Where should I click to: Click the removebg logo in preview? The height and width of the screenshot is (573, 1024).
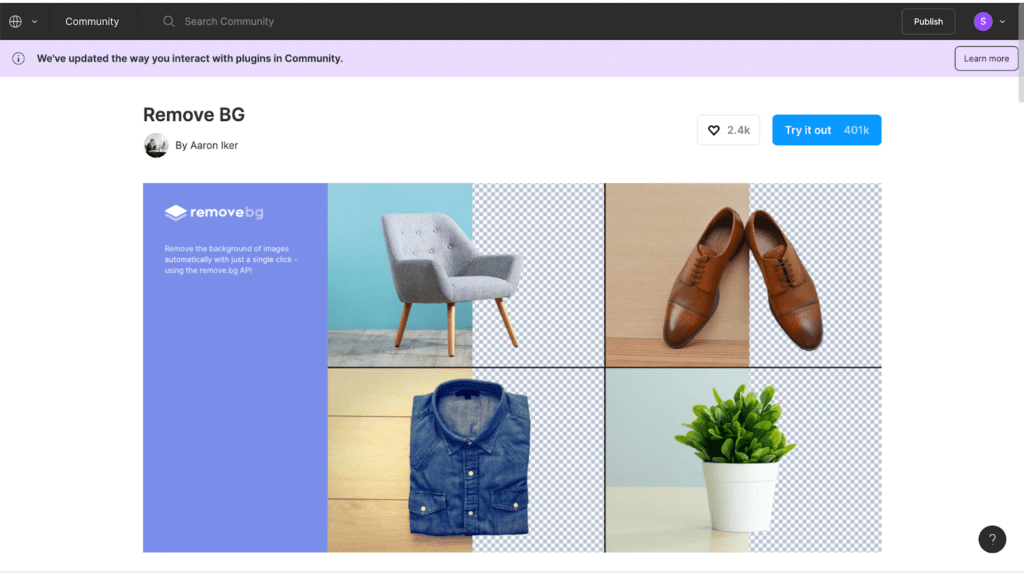(214, 212)
